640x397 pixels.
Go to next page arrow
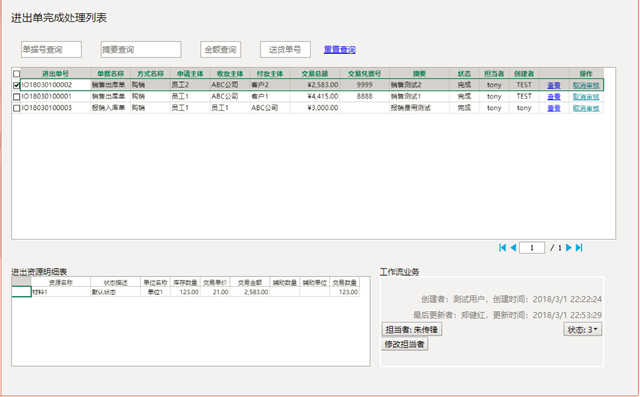click(x=569, y=248)
